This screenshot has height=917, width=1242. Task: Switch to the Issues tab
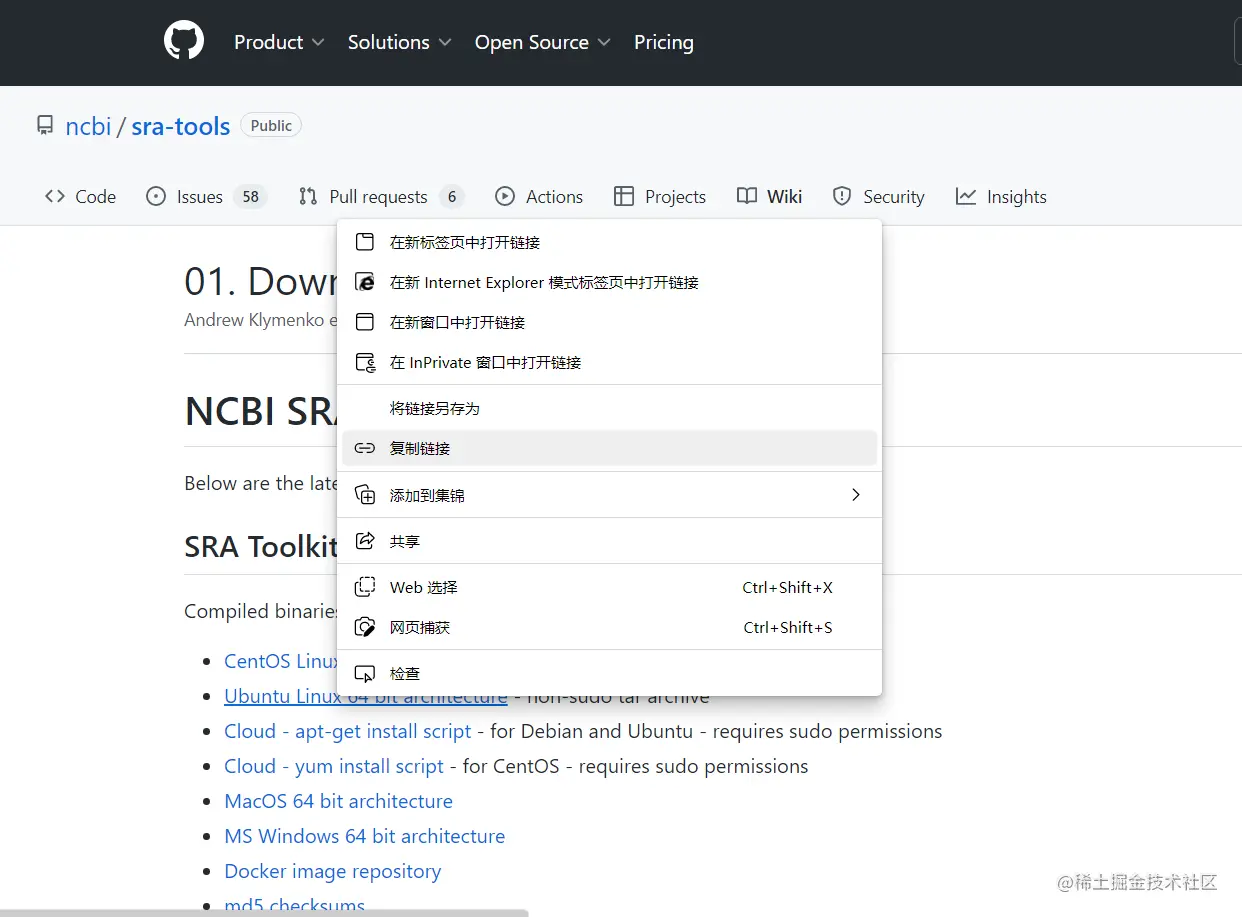point(207,196)
